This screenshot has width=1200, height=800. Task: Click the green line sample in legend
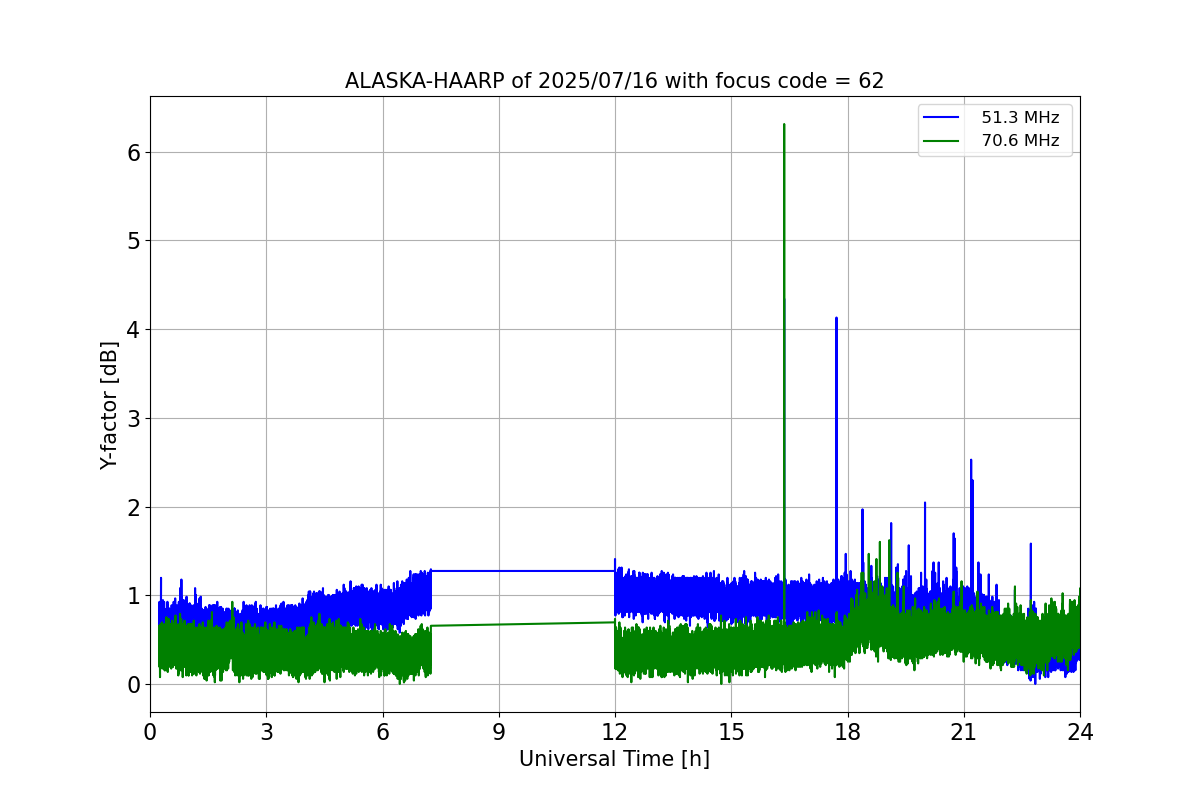point(942,141)
